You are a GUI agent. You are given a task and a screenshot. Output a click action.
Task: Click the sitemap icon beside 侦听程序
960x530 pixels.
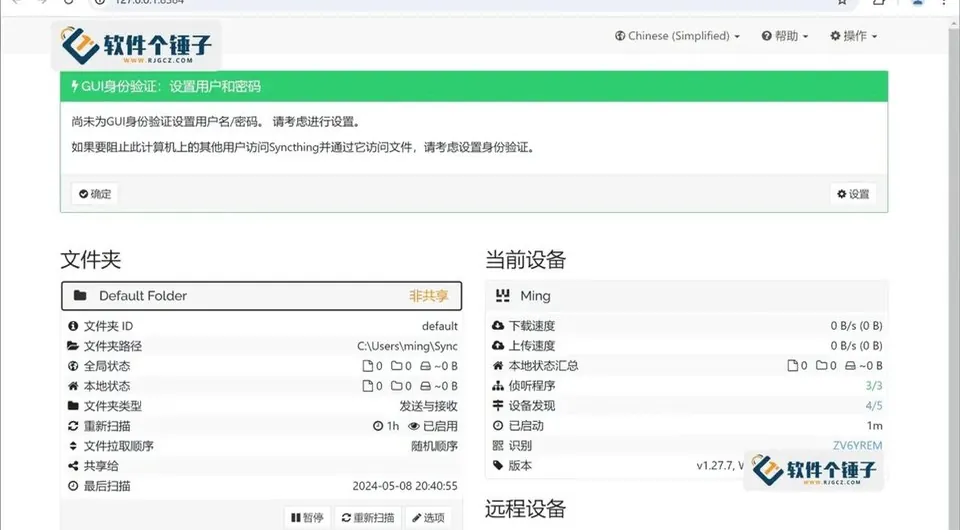click(x=498, y=386)
